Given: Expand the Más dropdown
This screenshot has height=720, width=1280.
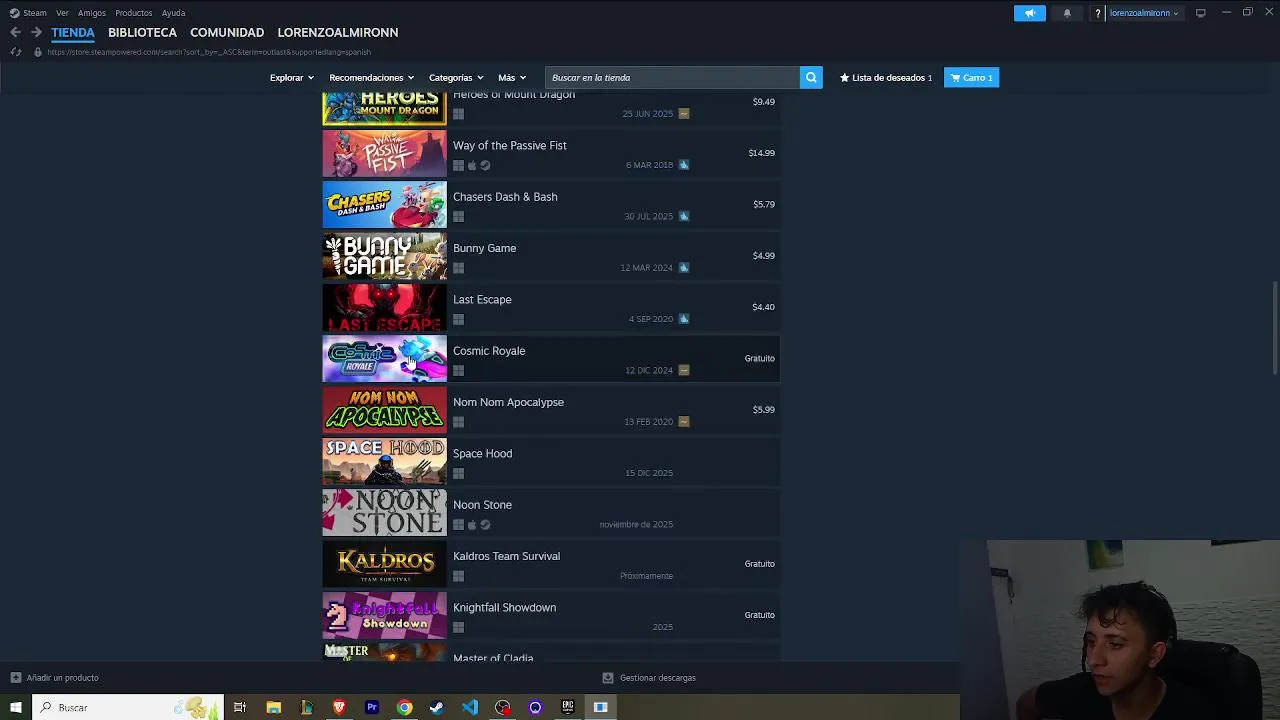Looking at the screenshot, I should tap(512, 77).
